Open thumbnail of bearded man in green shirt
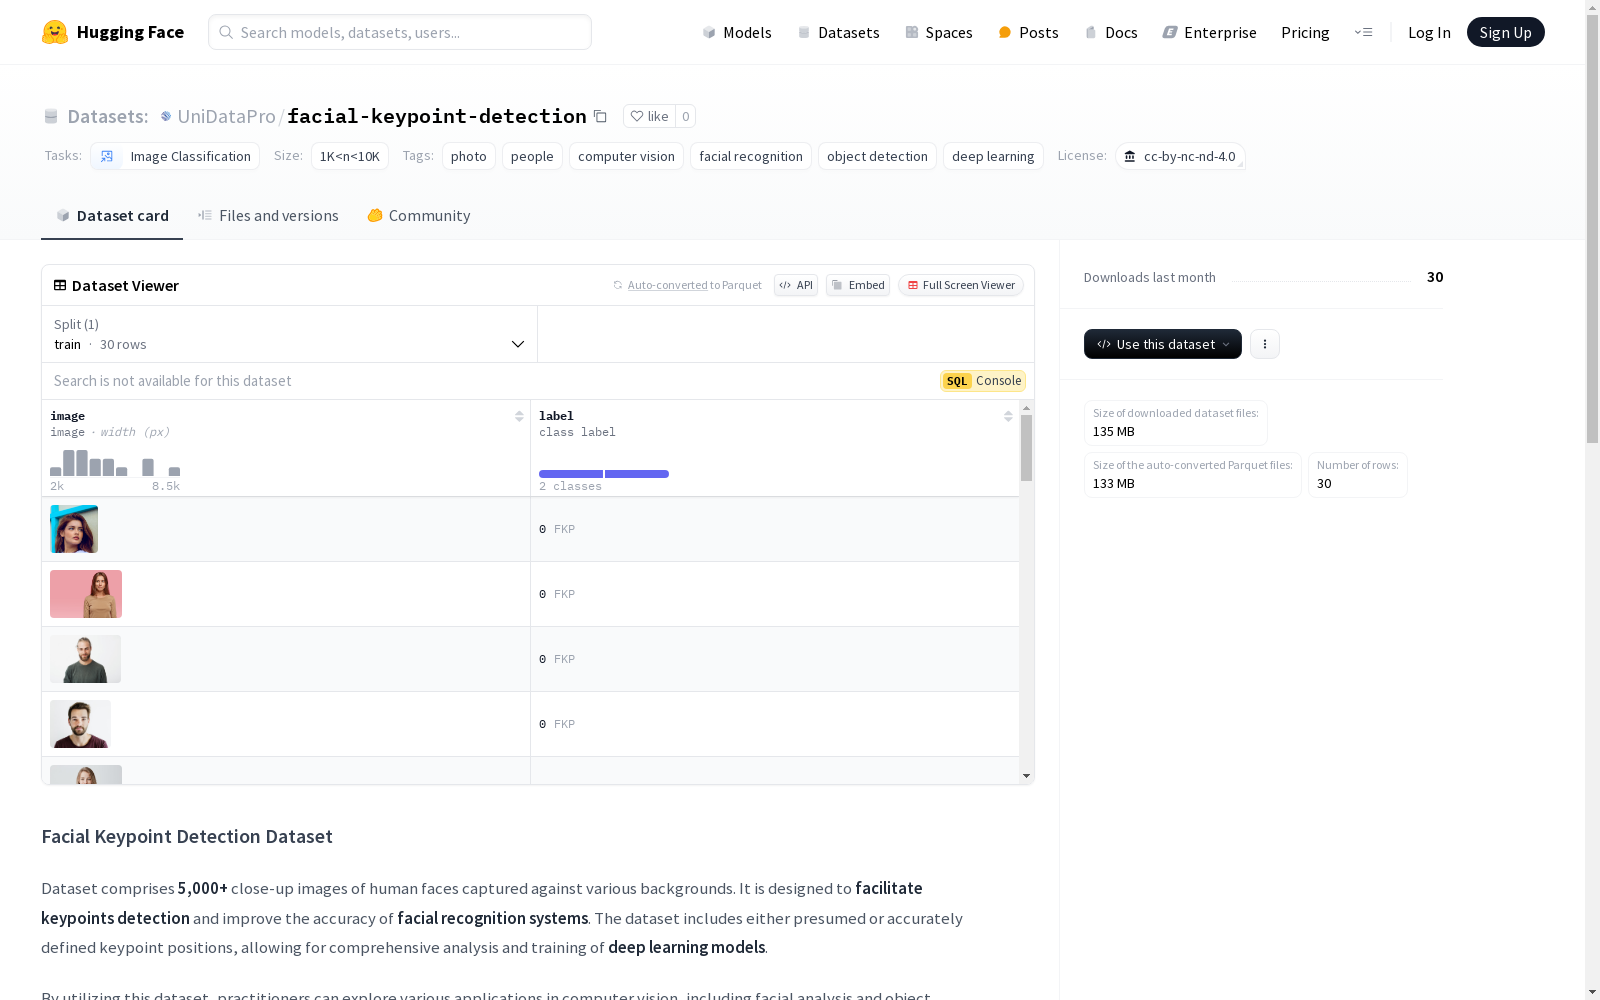Image resolution: width=1600 pixels, height=1000 pixels. coord(85,659)
